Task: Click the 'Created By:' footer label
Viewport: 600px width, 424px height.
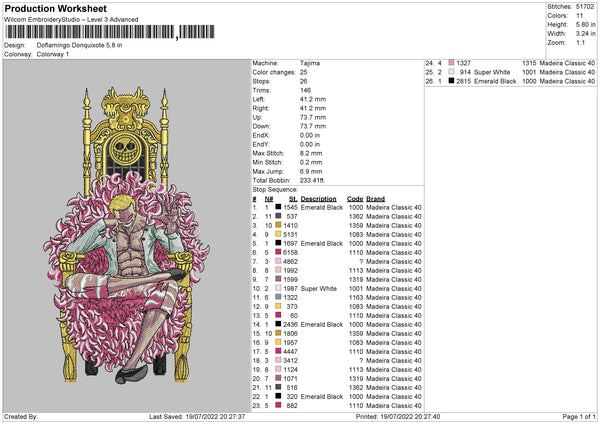Action: point(21,417)
